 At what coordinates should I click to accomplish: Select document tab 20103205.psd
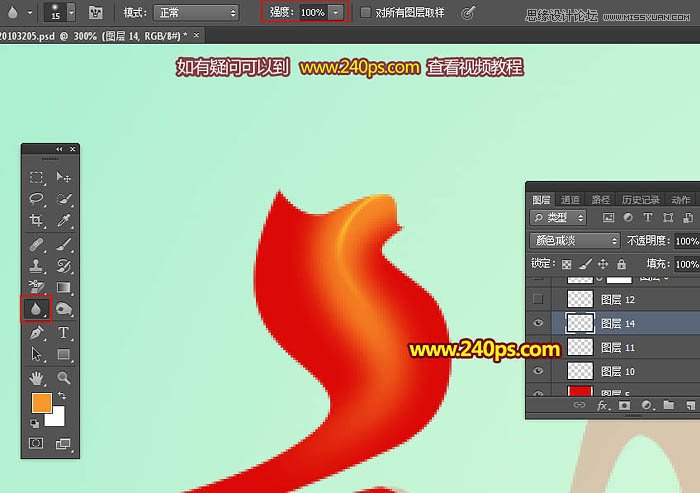(x=93, y=36)
